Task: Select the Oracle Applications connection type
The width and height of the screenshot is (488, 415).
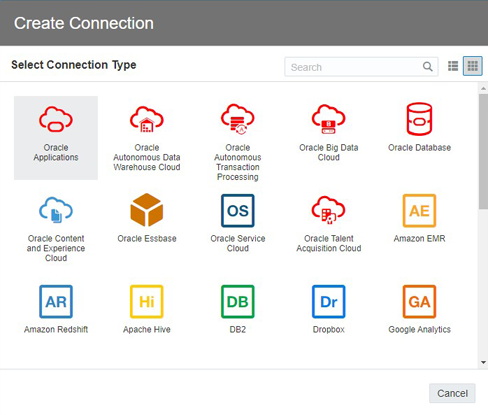Action: (56, 138)
